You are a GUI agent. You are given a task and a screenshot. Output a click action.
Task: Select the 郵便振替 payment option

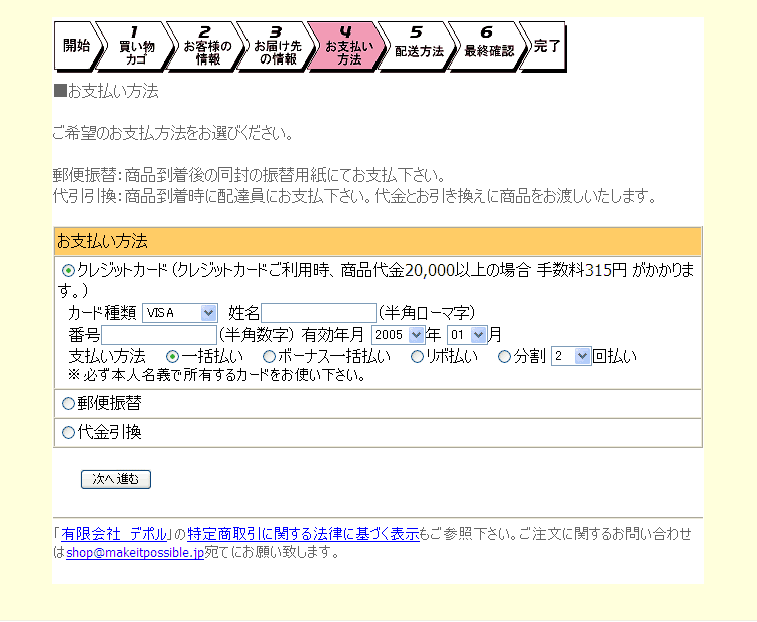68,404
